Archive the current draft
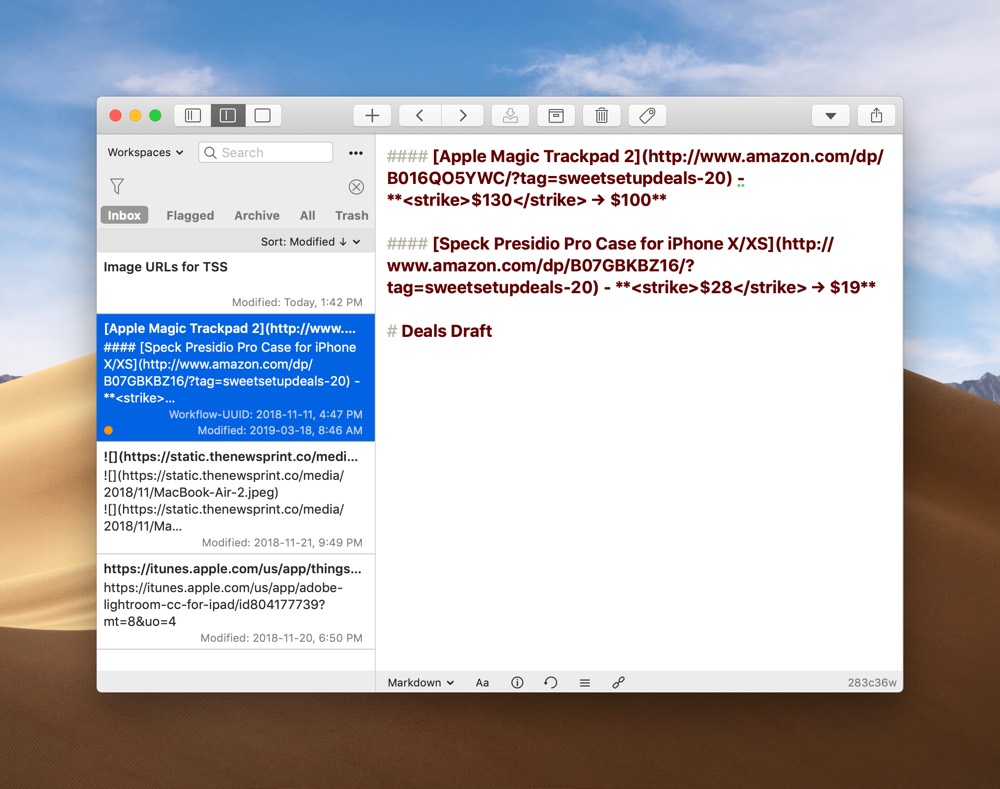1000x789 pixels. tap(556, 115)
